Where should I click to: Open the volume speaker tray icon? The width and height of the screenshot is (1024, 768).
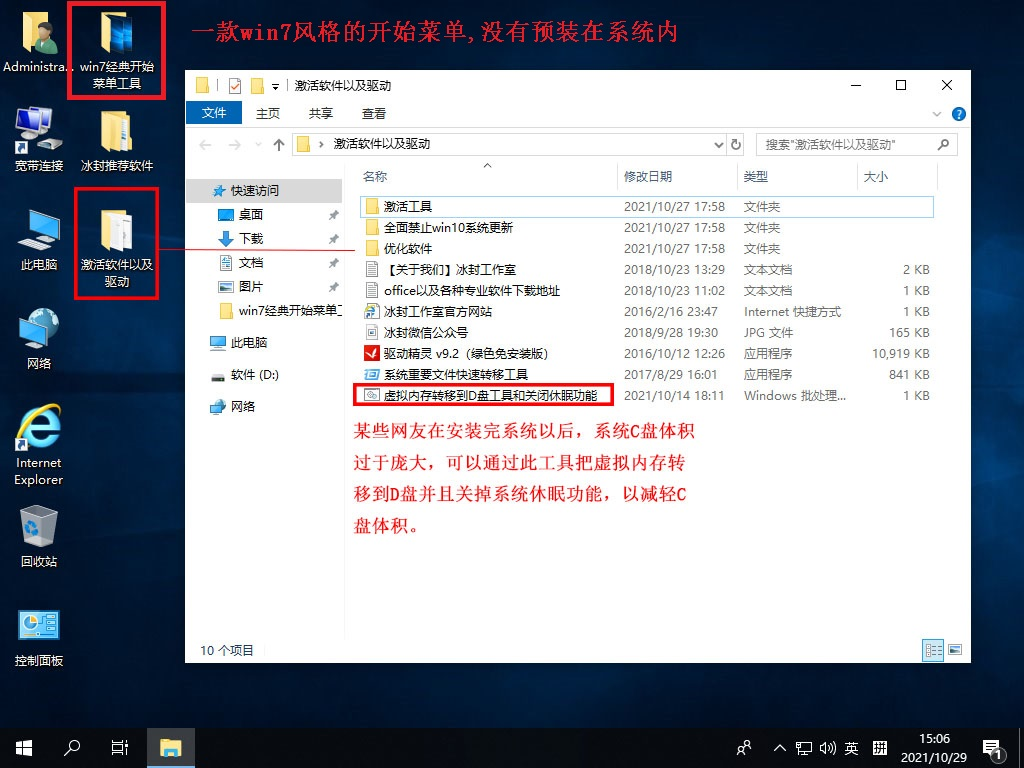(x=828, y=748)
